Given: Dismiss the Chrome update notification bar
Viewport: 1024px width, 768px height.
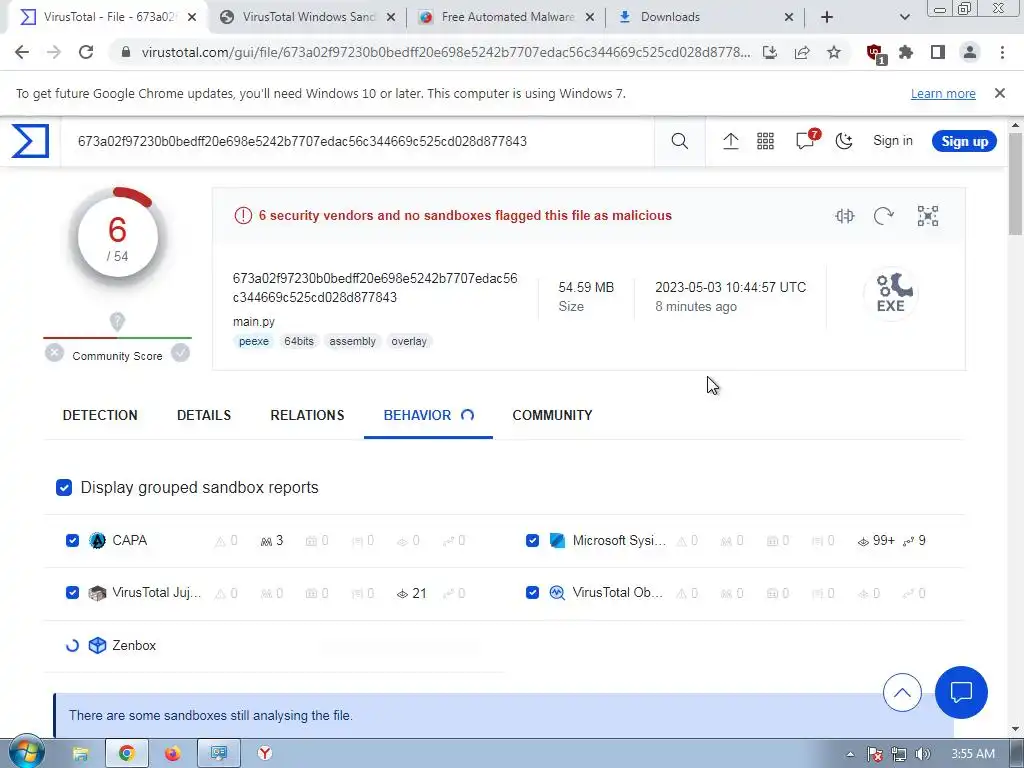Looking at the screenshot, I should [1000, 93].
